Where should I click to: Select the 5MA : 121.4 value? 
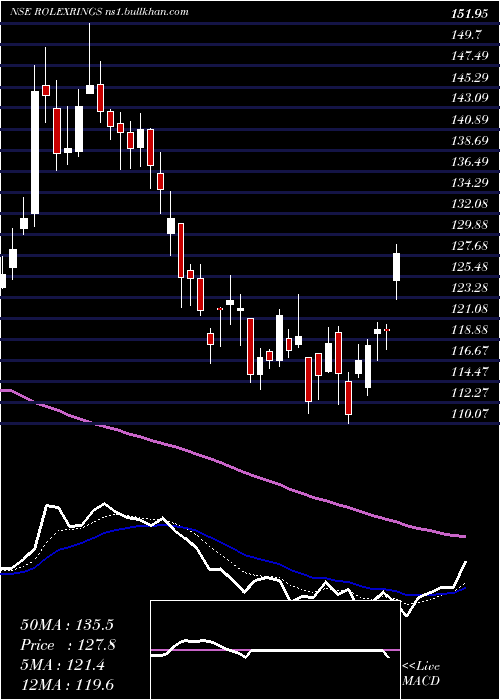click(62, 665)
